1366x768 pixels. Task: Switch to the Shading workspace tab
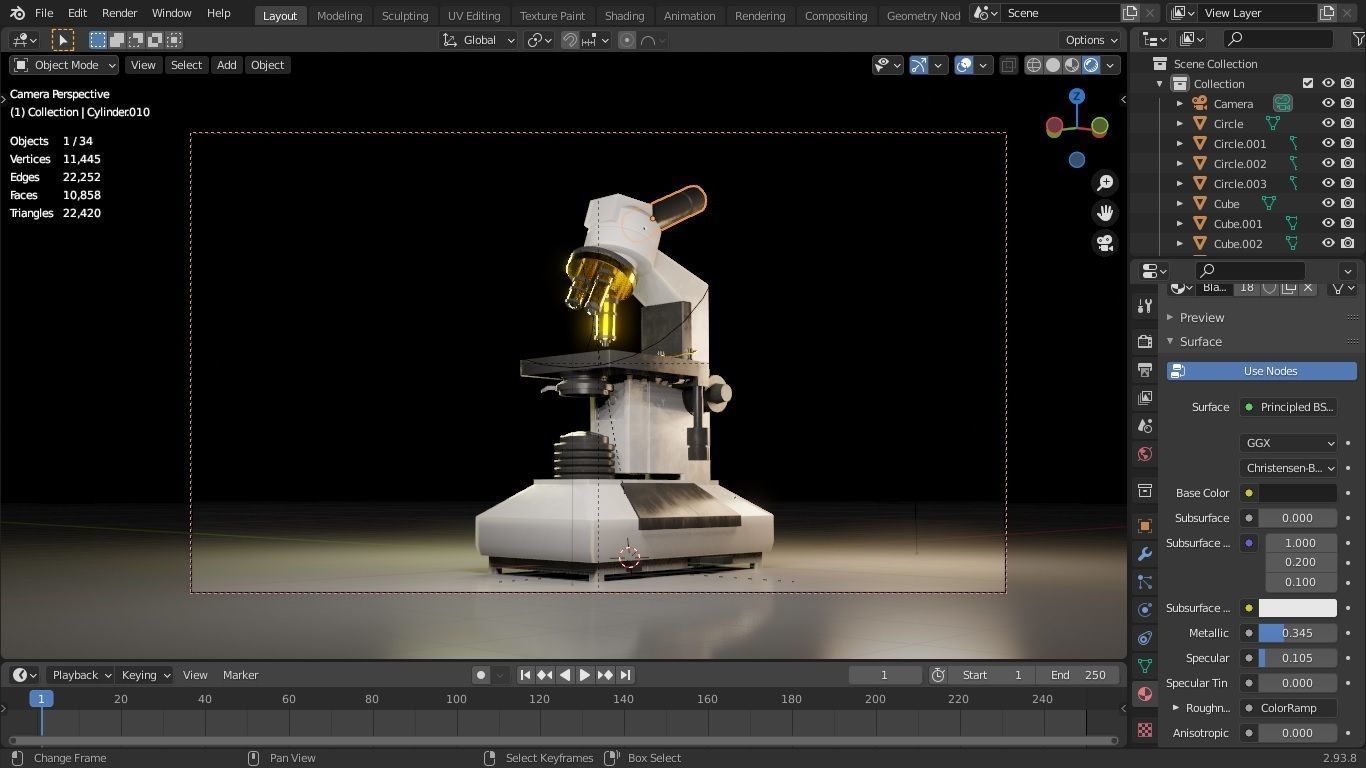coord(624,15)
